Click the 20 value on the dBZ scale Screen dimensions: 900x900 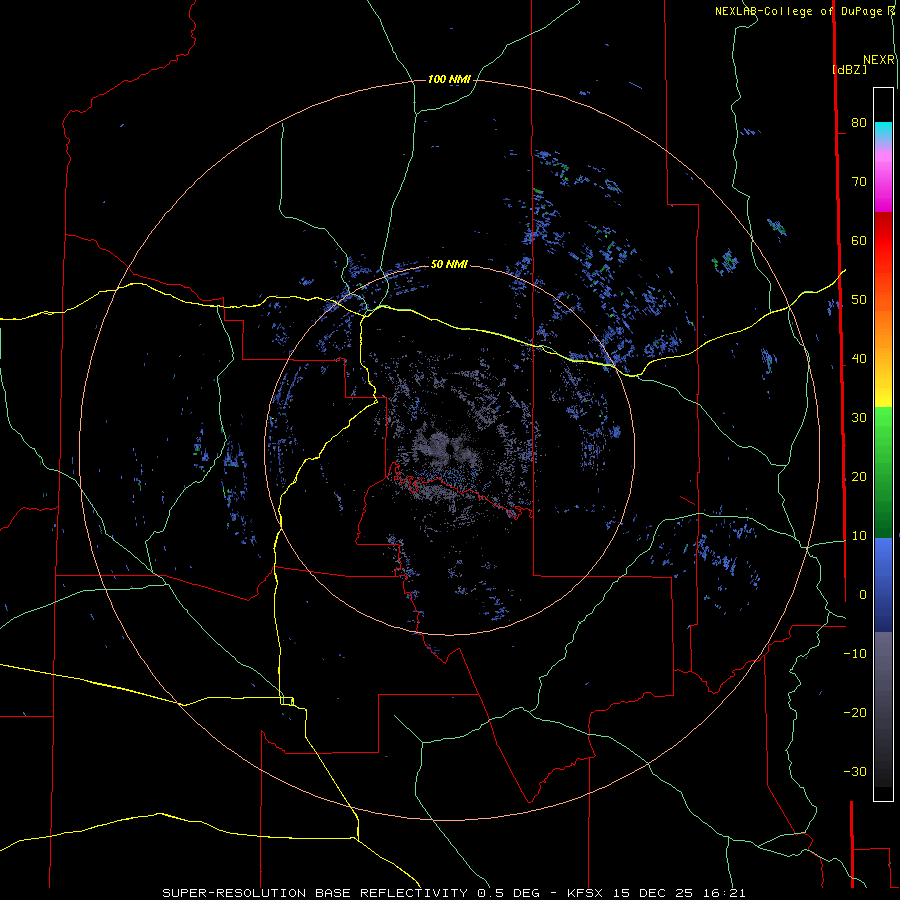click(x=859, y=476)
